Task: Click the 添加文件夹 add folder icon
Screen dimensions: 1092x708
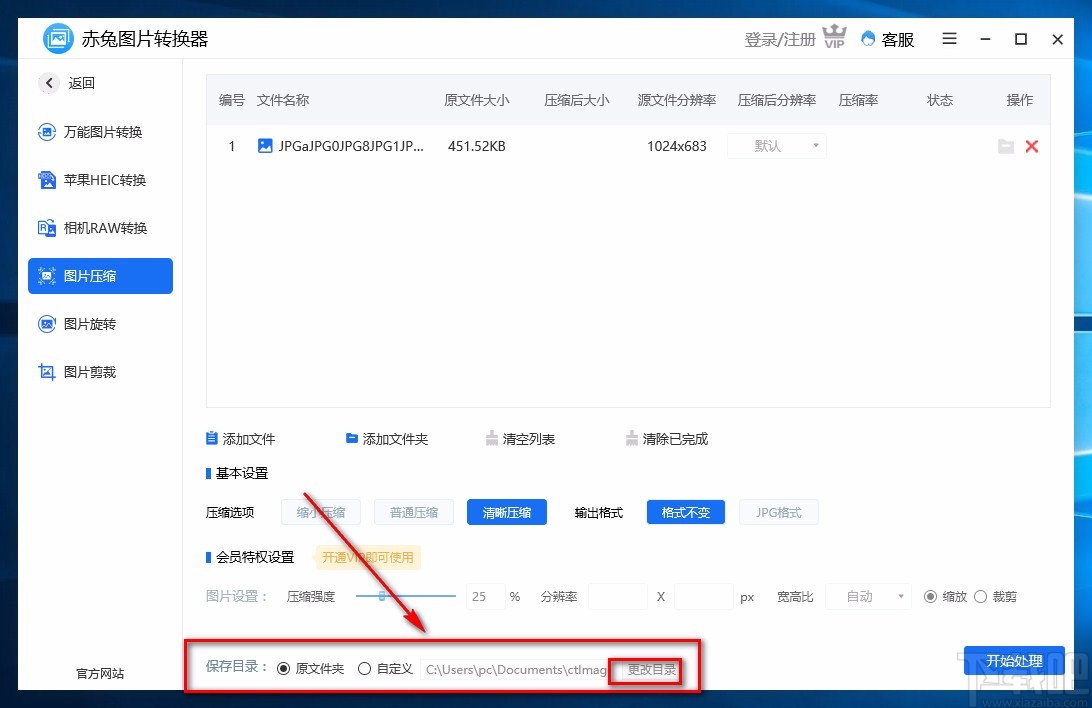Action: (x=351, y=437)
